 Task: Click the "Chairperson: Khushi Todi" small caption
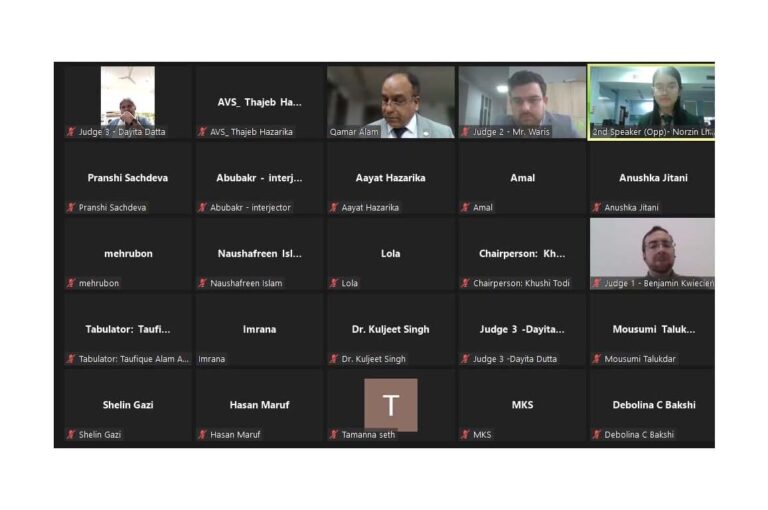[521, 283]
